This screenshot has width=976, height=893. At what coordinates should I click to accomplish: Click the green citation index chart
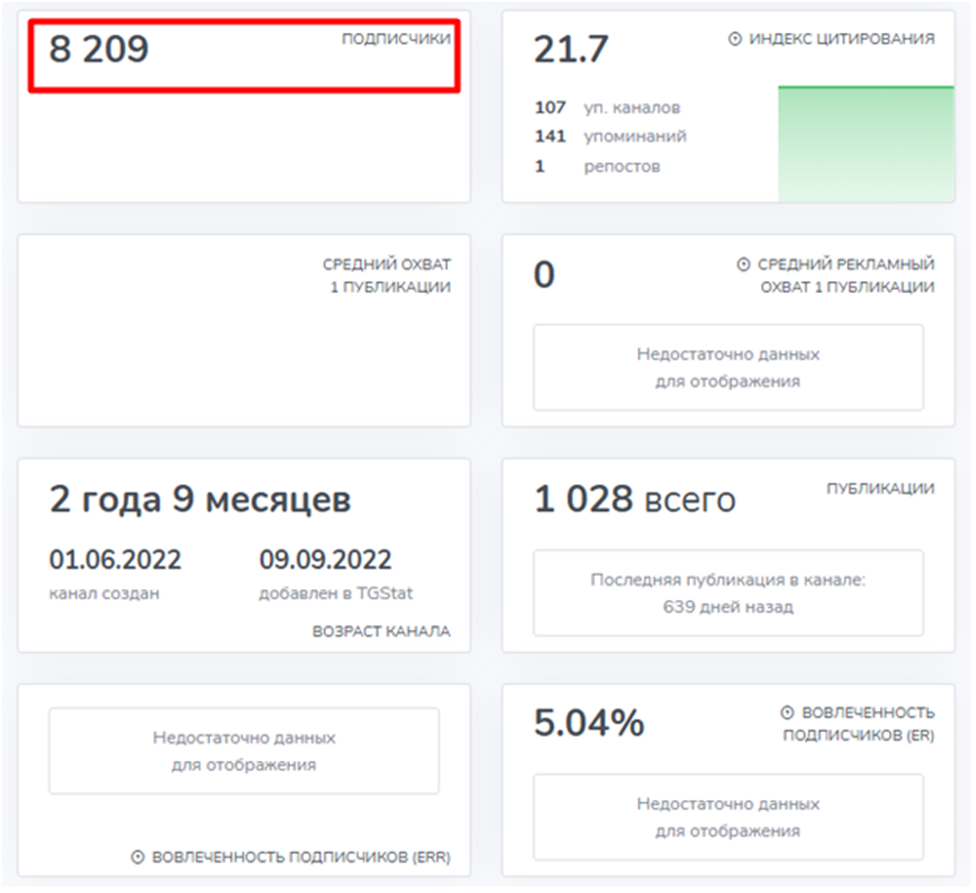(865, 144)
